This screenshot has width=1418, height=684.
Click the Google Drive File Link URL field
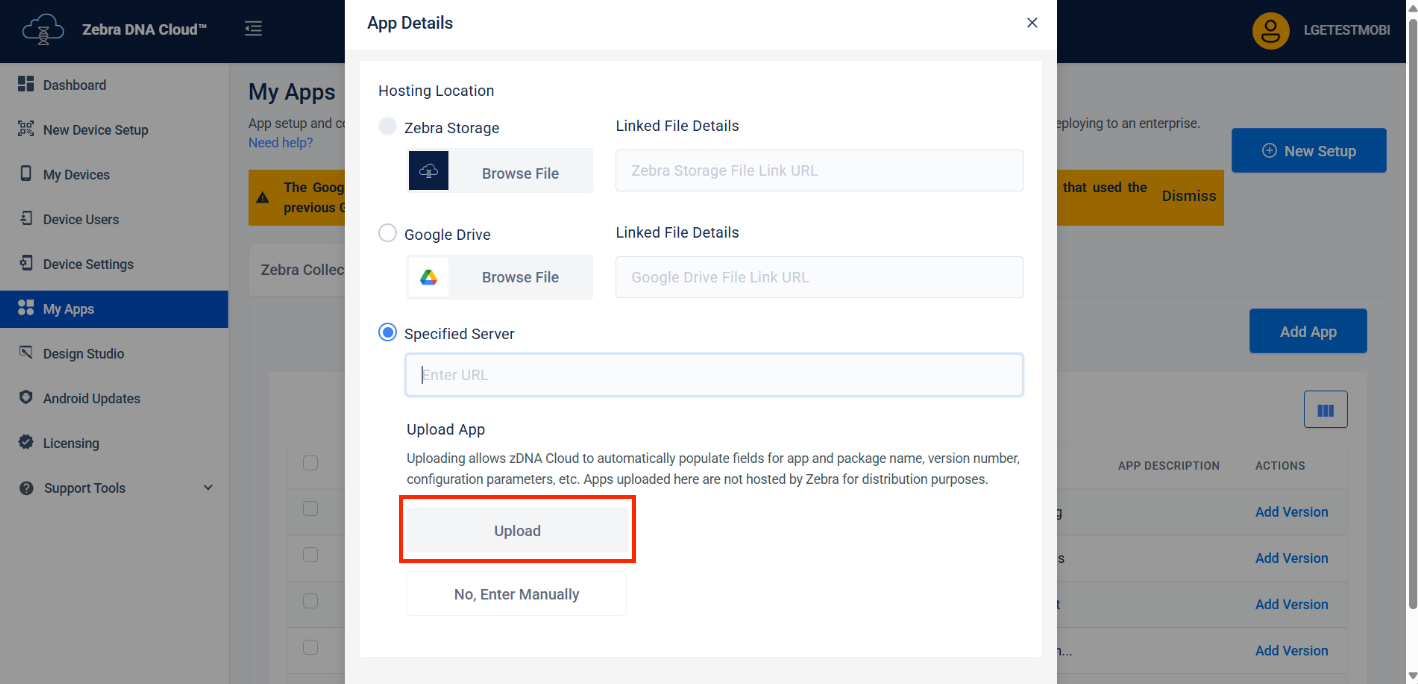[818, 277]
